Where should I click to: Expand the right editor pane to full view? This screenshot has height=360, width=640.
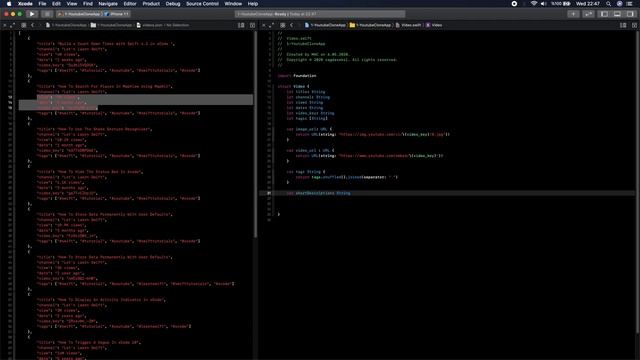(x=271, y=25)
